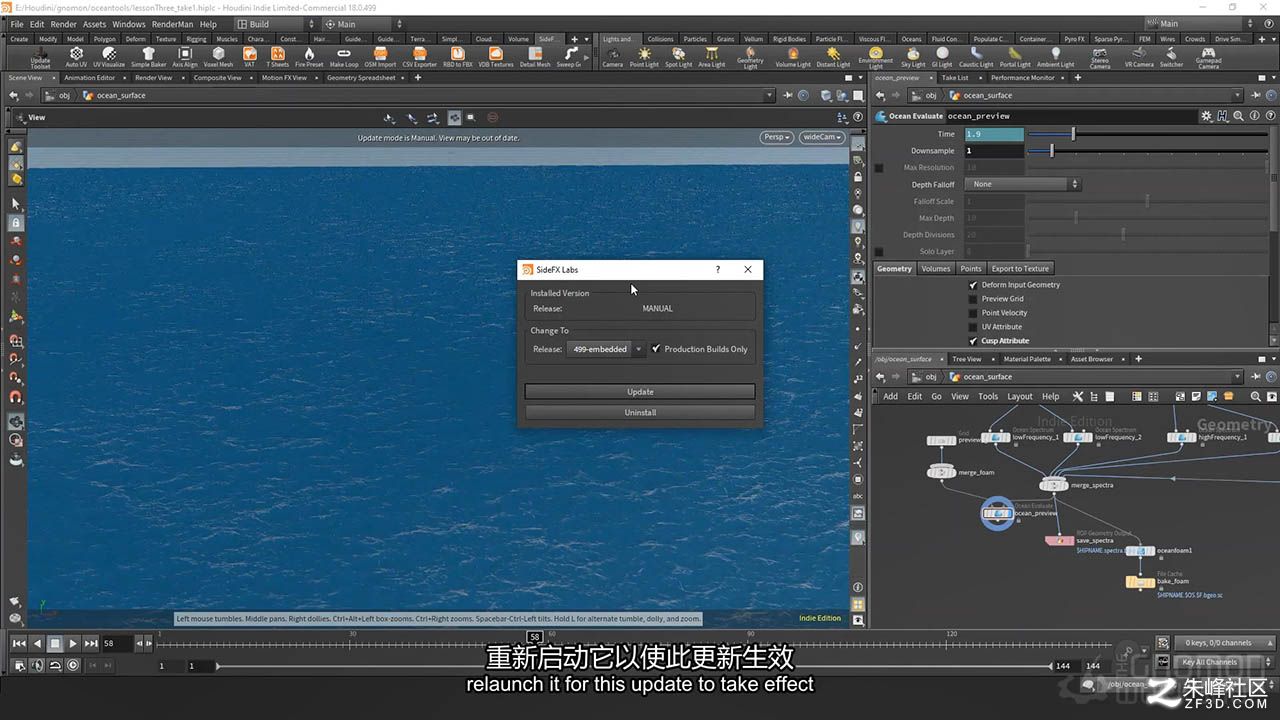Screen dimensions: 1280x720
Task: Open the VDB Textures tool
Action: coord(495,57)
